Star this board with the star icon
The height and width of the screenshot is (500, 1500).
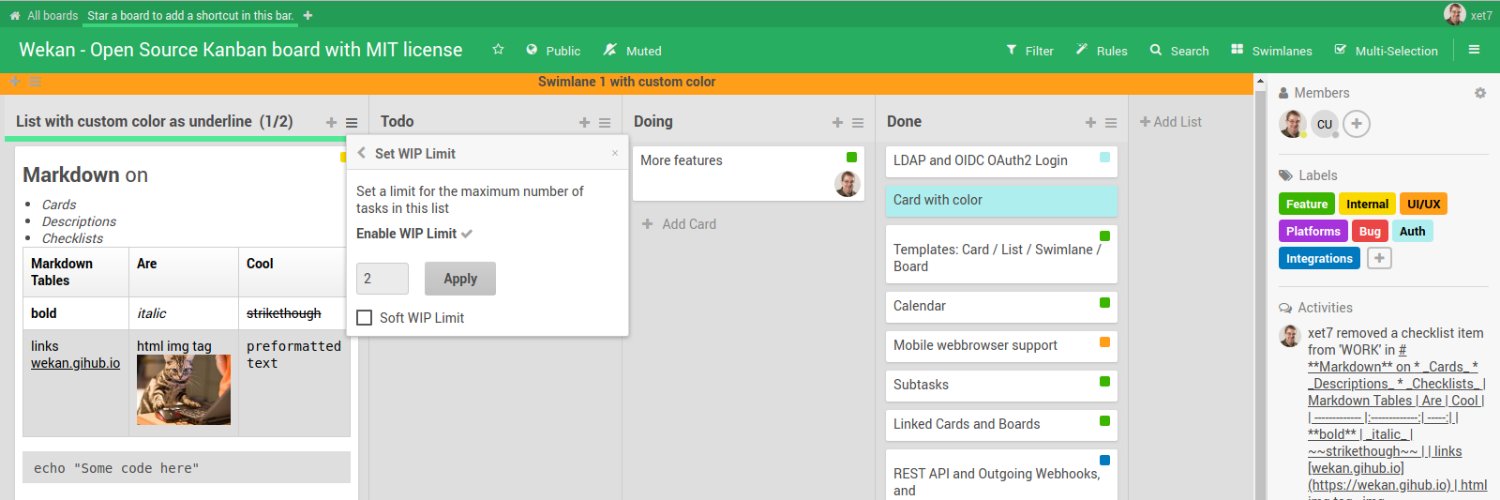point(498,50)
